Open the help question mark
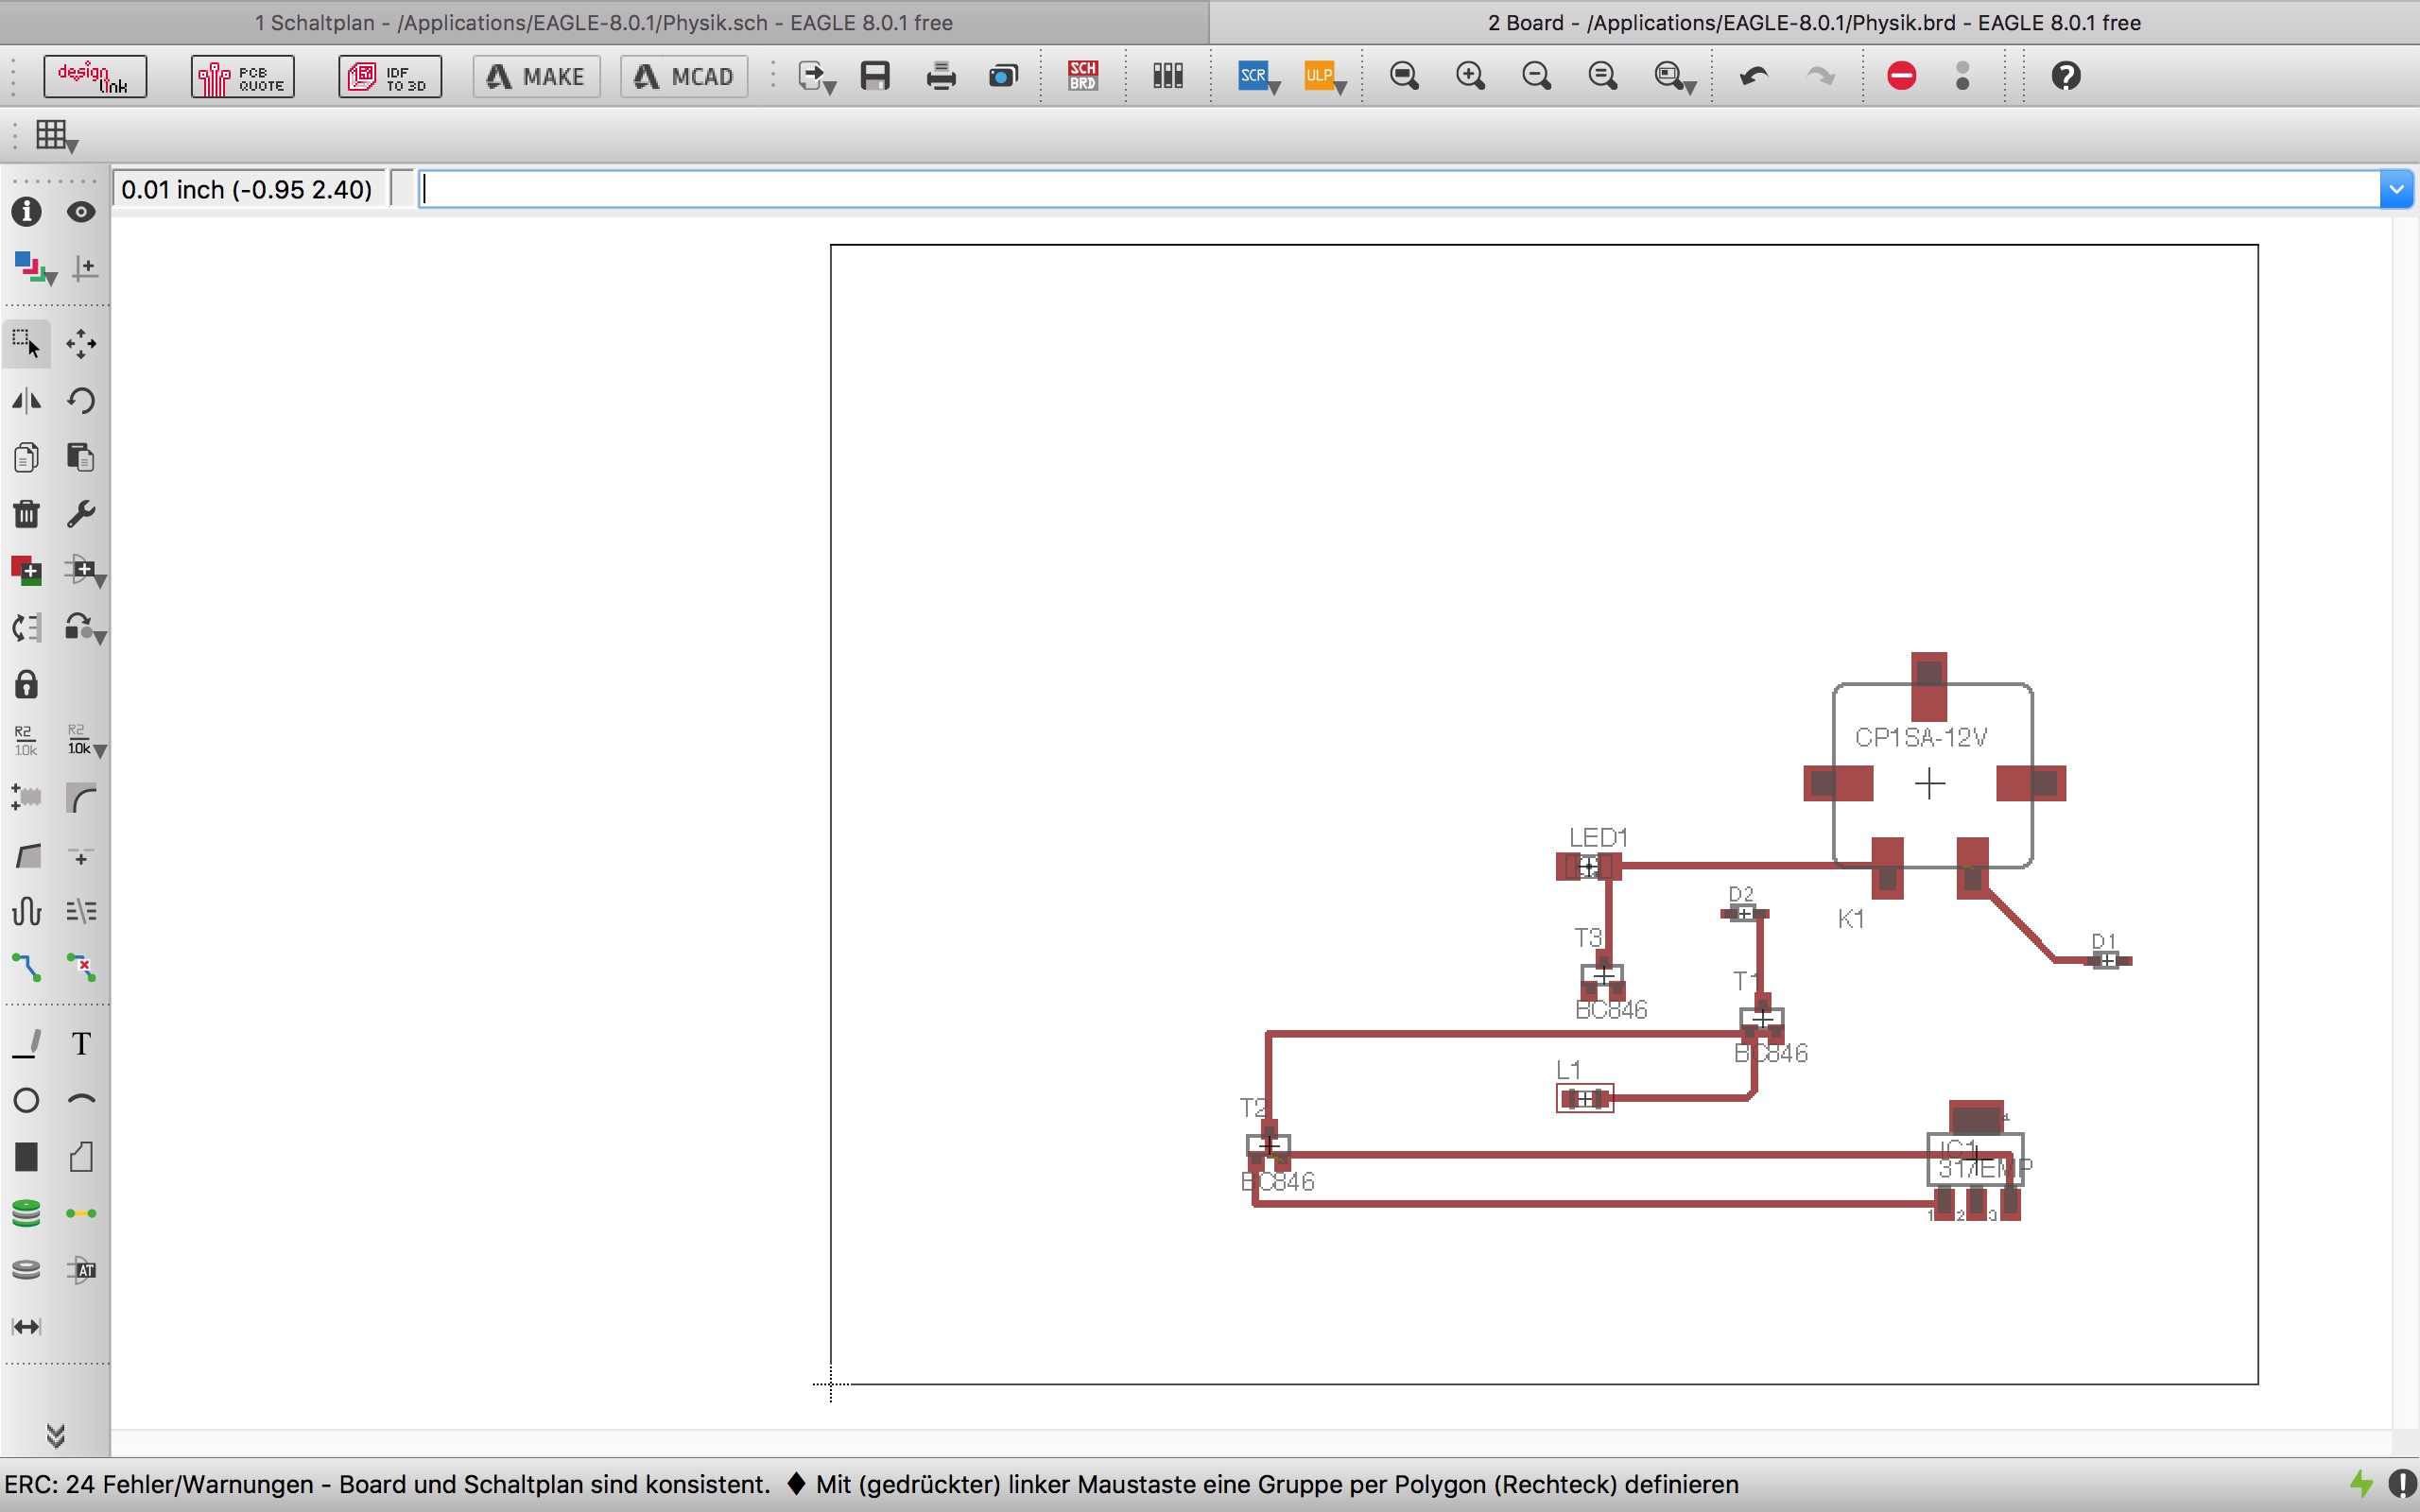Viewport: 2420px width, 1512px height. [x=2065, y=76]
